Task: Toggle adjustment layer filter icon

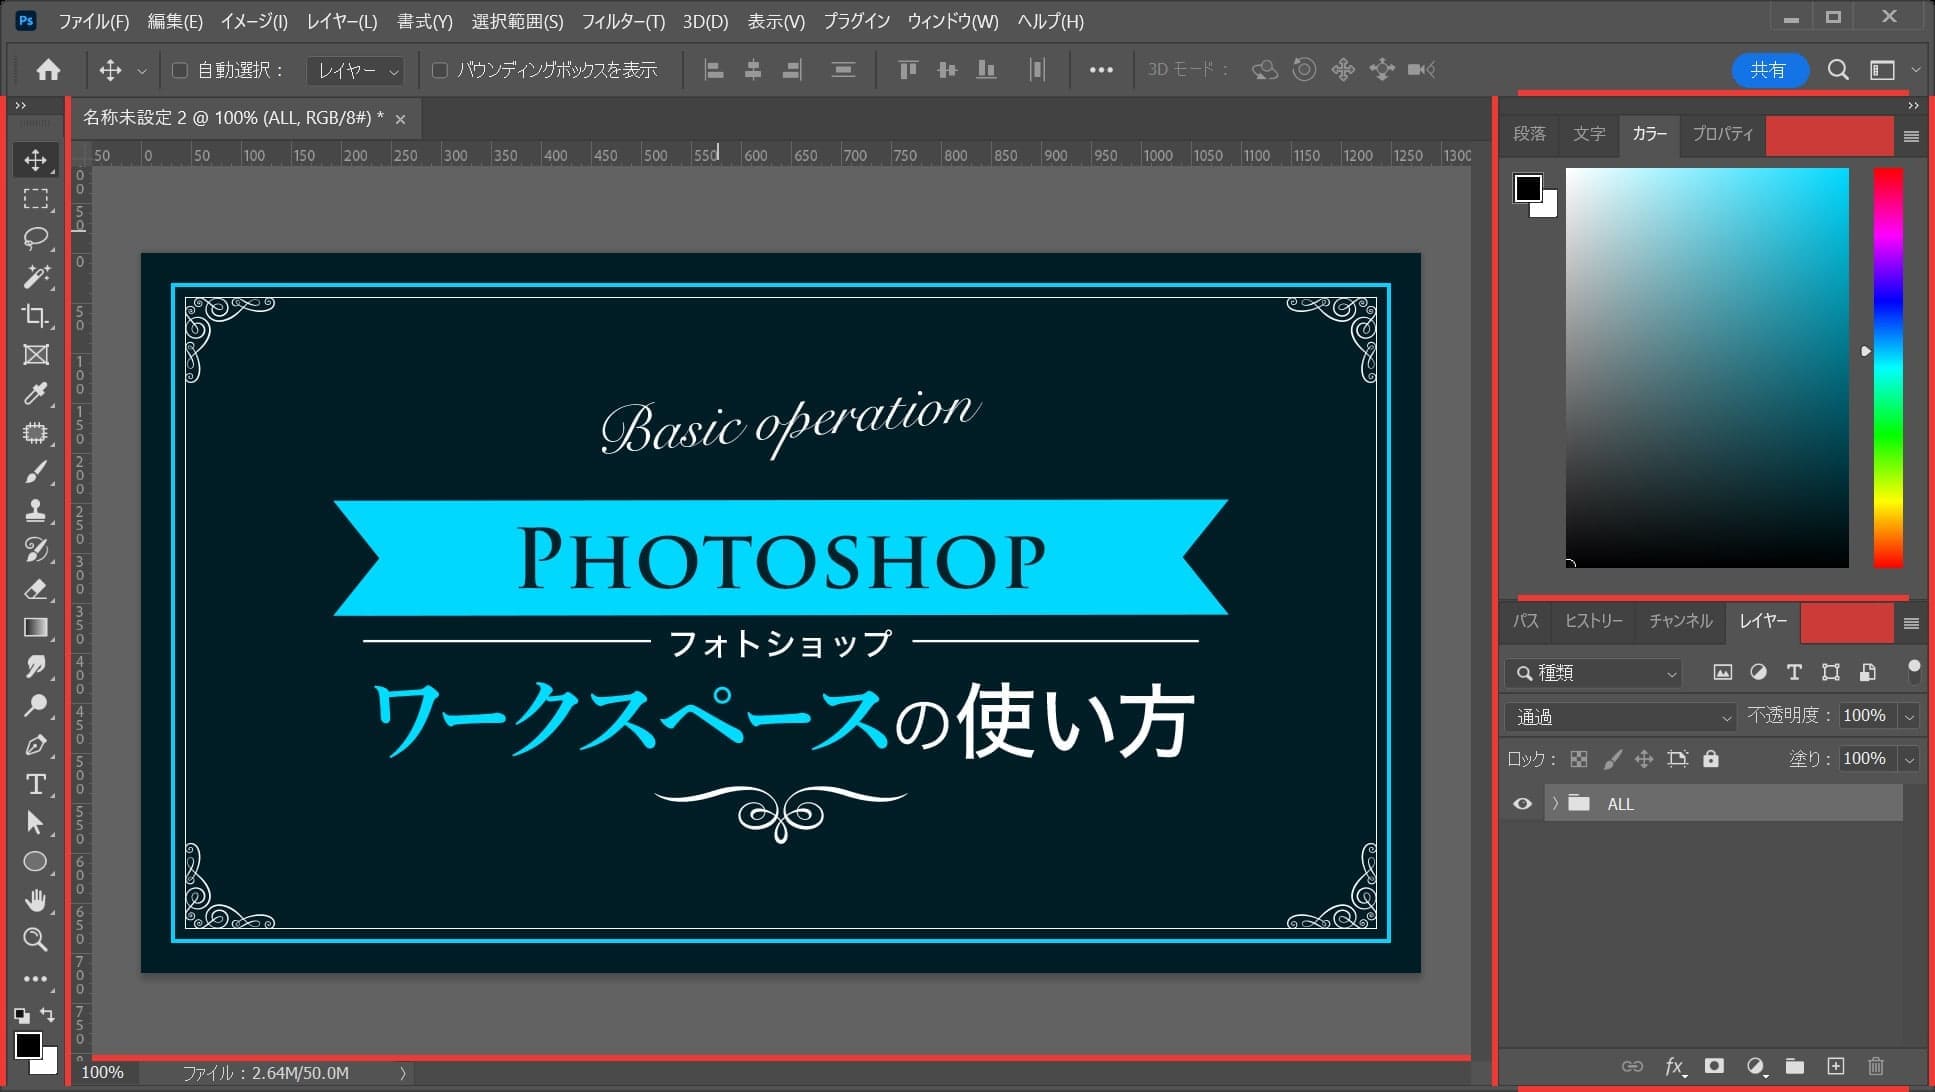Action: (x=1758, y=673)
